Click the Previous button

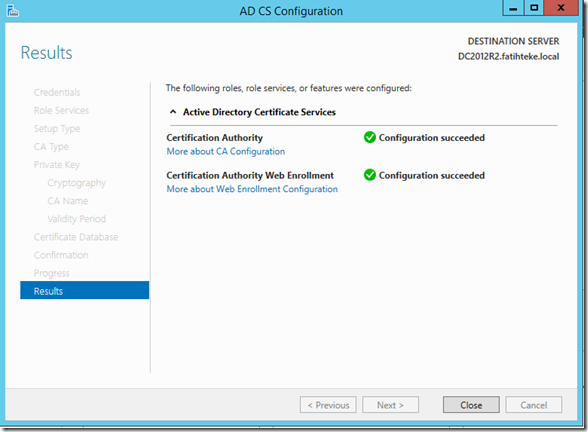[328, 405]
